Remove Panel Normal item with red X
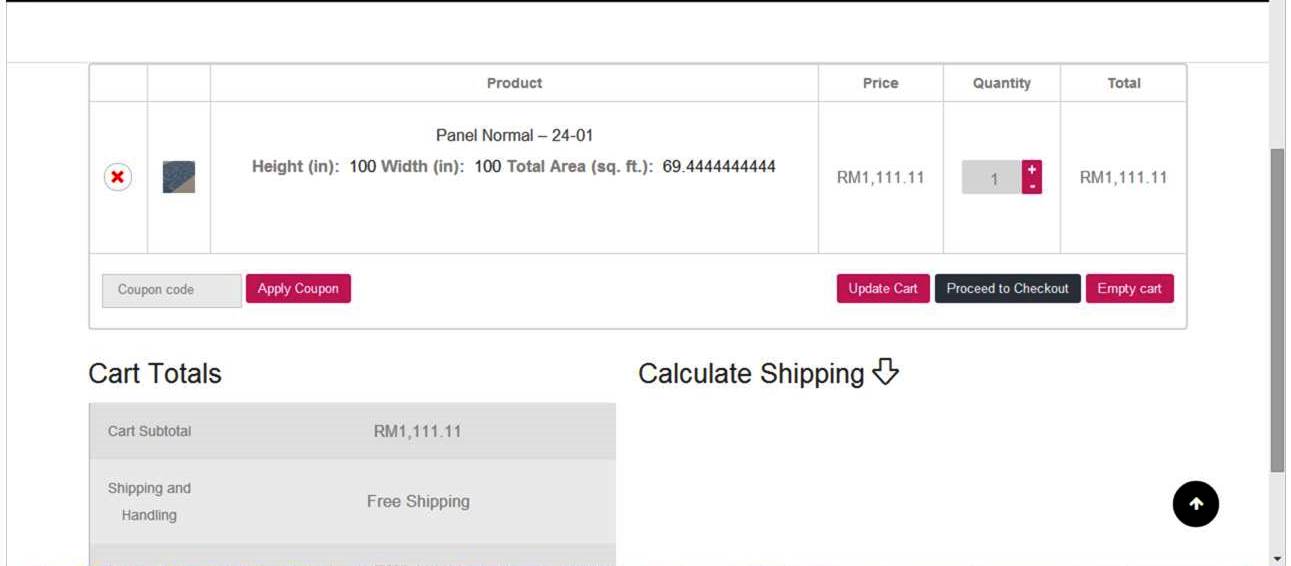The height and width of the screenshot is (566, 1291). pyautogui.click(x=118, y=177)
